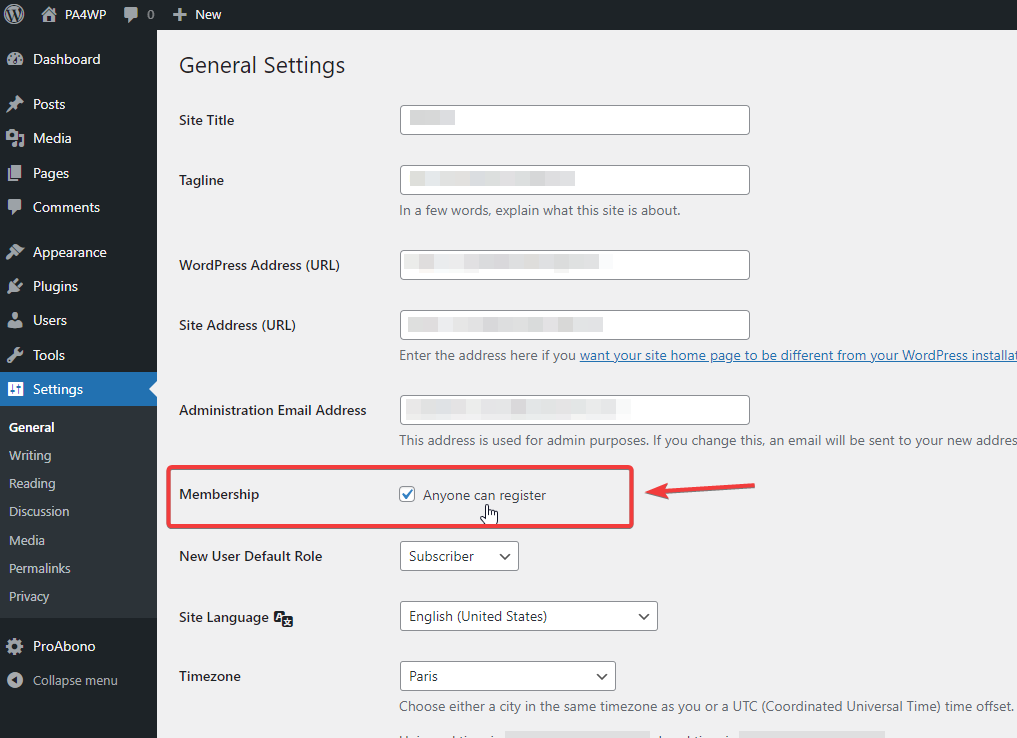Click the Appearance brush icon
Image resolution: width=1017 pixels, height=738 pixels.
pos(15,252)
